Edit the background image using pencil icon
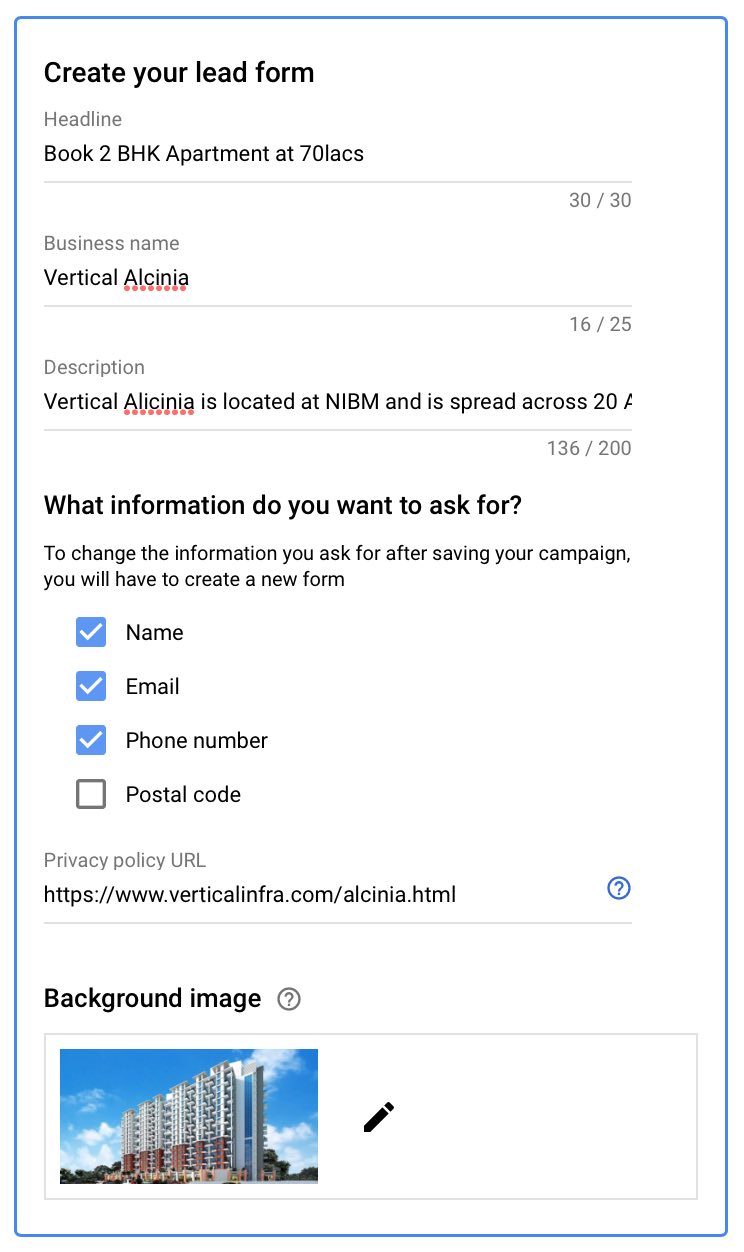744x1252 pixels. coord(378,1117)
